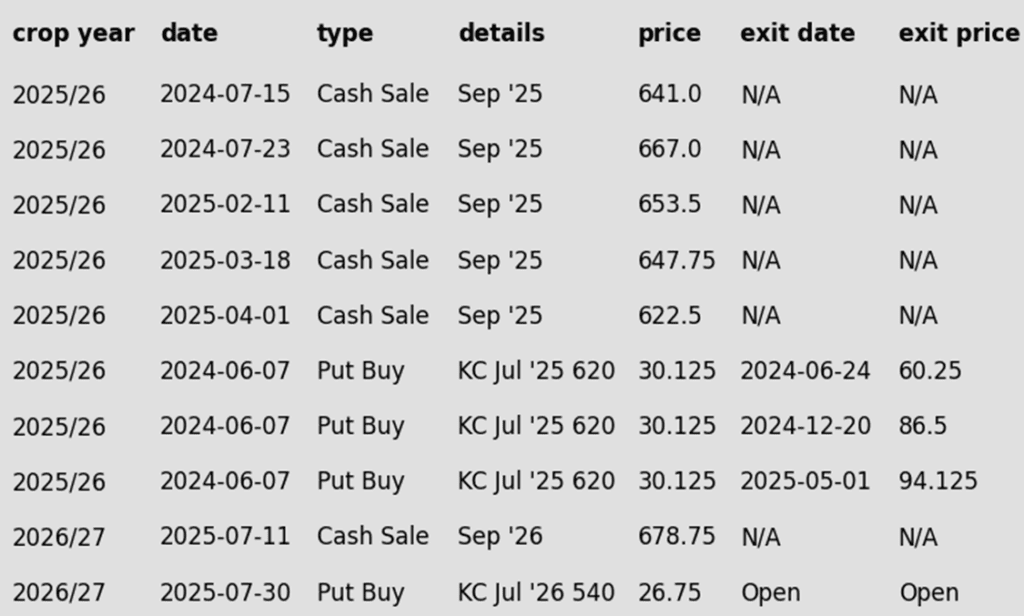Select the price cell 26.75
Viewport: 1024px width, 616px height.
pos(669,592)
